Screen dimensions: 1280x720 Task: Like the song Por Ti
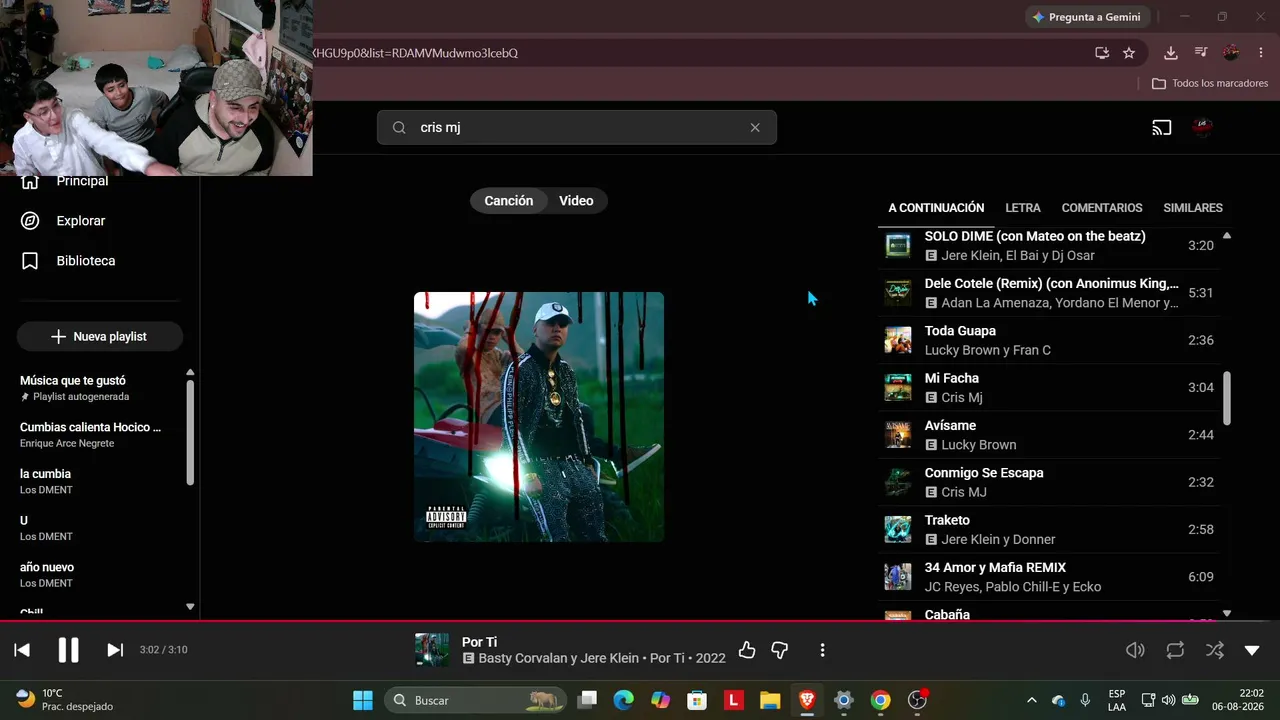click(x=747, y=650)
